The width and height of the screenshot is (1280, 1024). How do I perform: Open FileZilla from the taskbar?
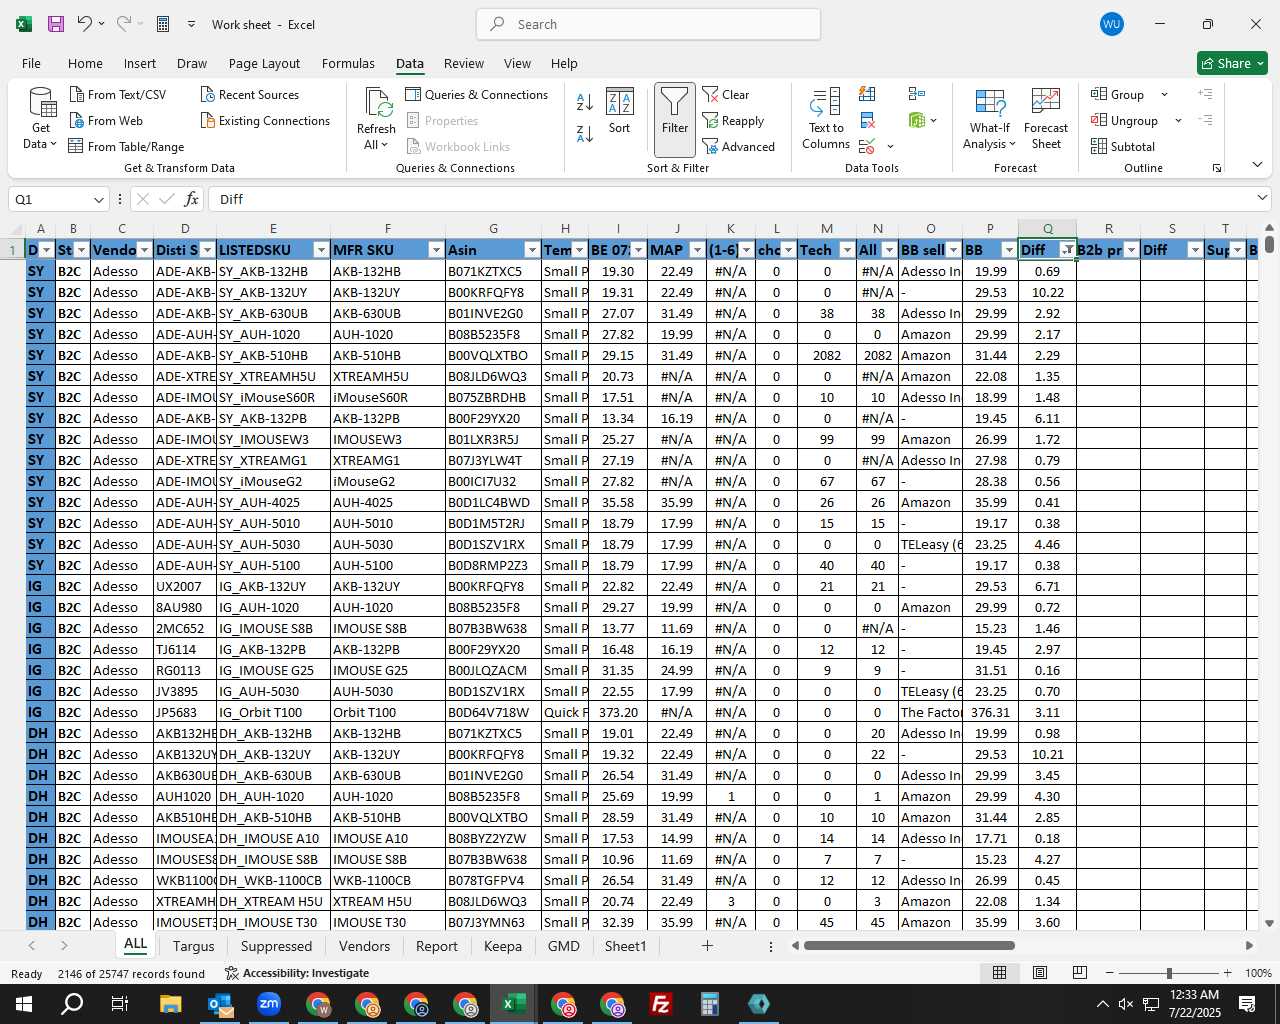point(660,1004)
